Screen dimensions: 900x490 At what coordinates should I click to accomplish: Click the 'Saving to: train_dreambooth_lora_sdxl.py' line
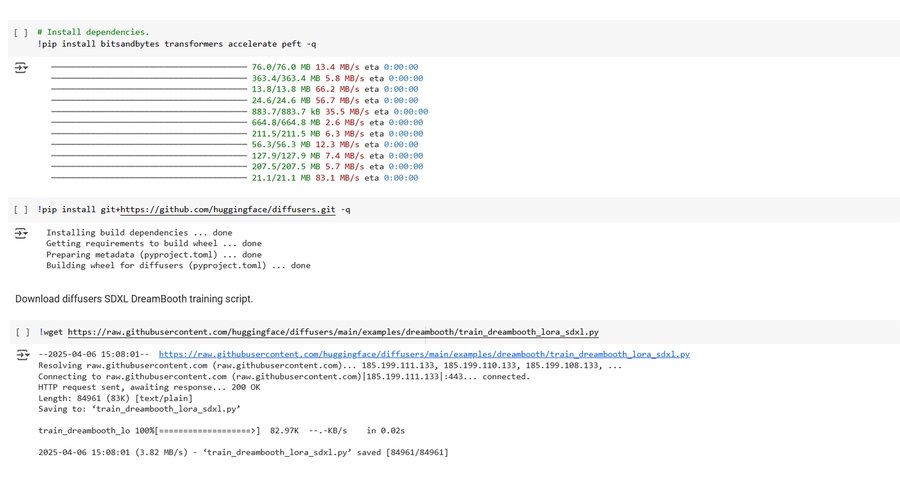pos(139,409)
